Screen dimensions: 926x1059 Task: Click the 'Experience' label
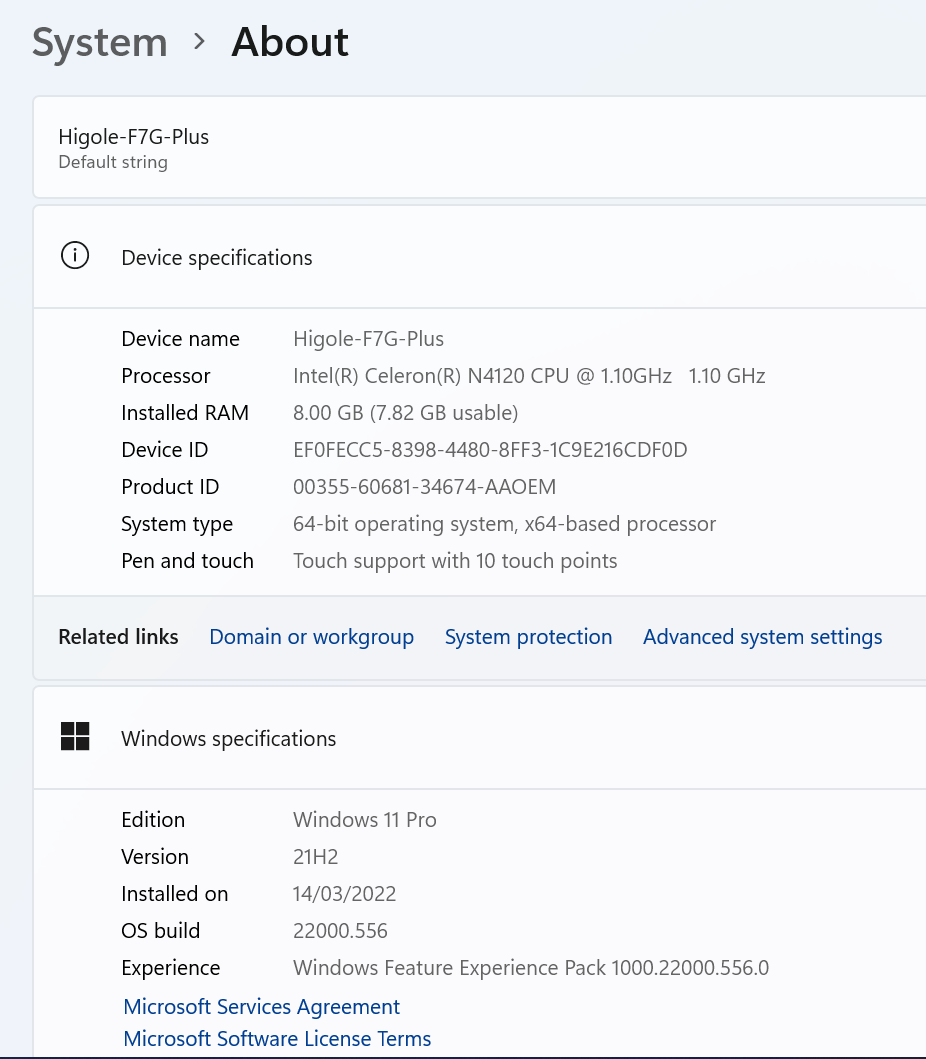point(170,968)
